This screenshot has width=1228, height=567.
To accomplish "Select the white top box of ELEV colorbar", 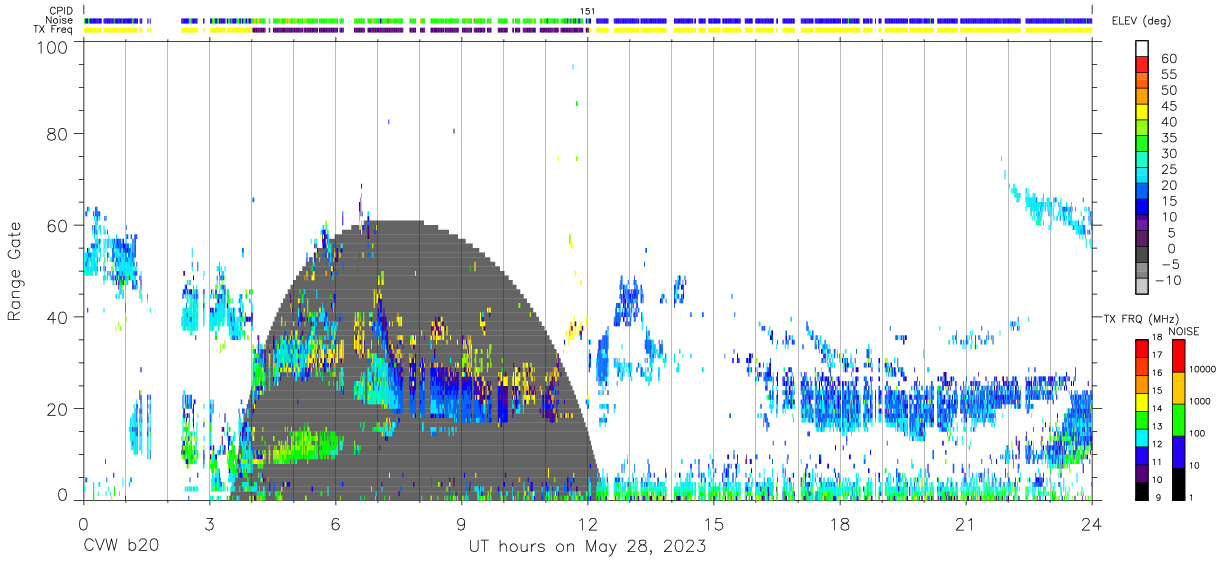I will [x=1143, y=47].
